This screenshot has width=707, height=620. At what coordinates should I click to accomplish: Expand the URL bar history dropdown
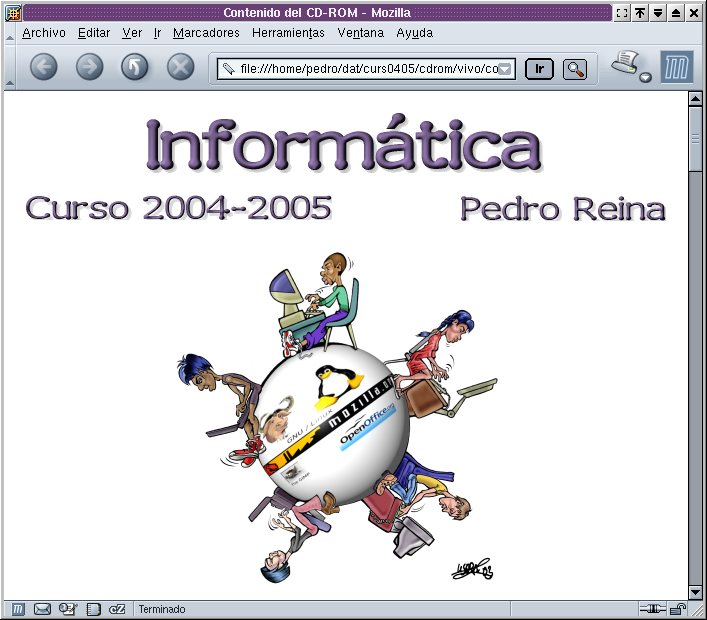[x=505, y=69]
